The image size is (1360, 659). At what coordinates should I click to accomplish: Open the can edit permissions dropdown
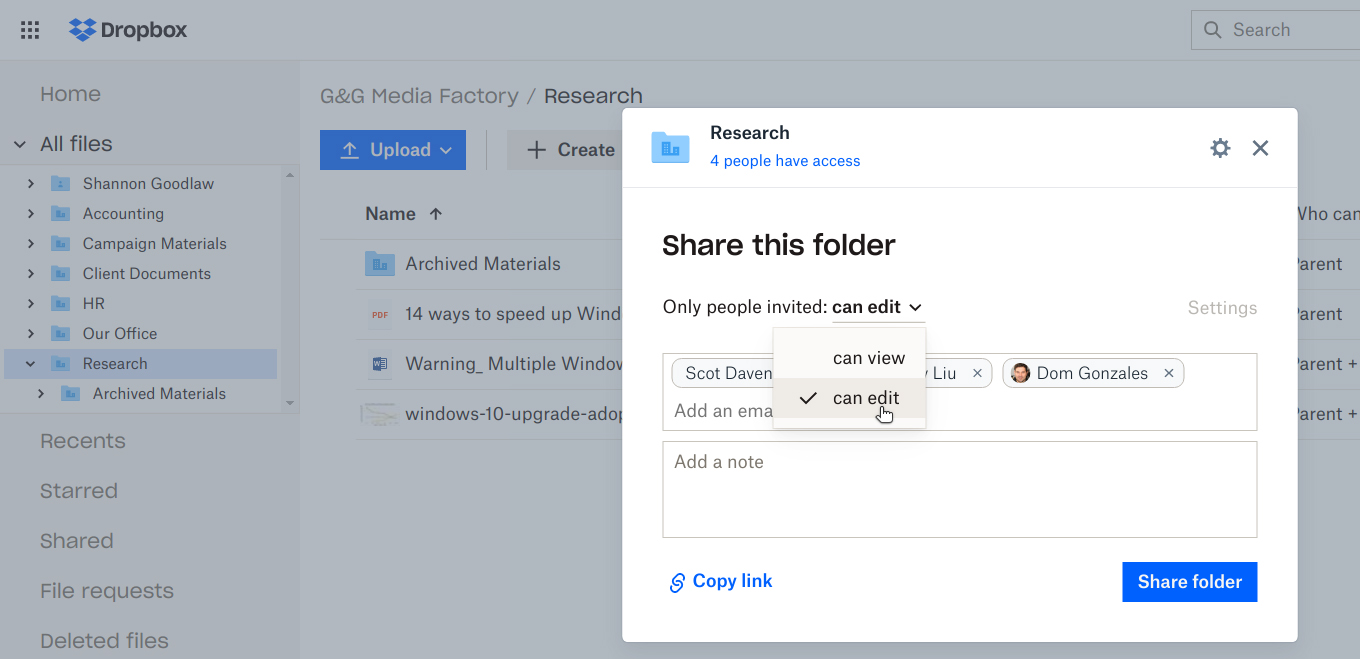click(878, 307)
